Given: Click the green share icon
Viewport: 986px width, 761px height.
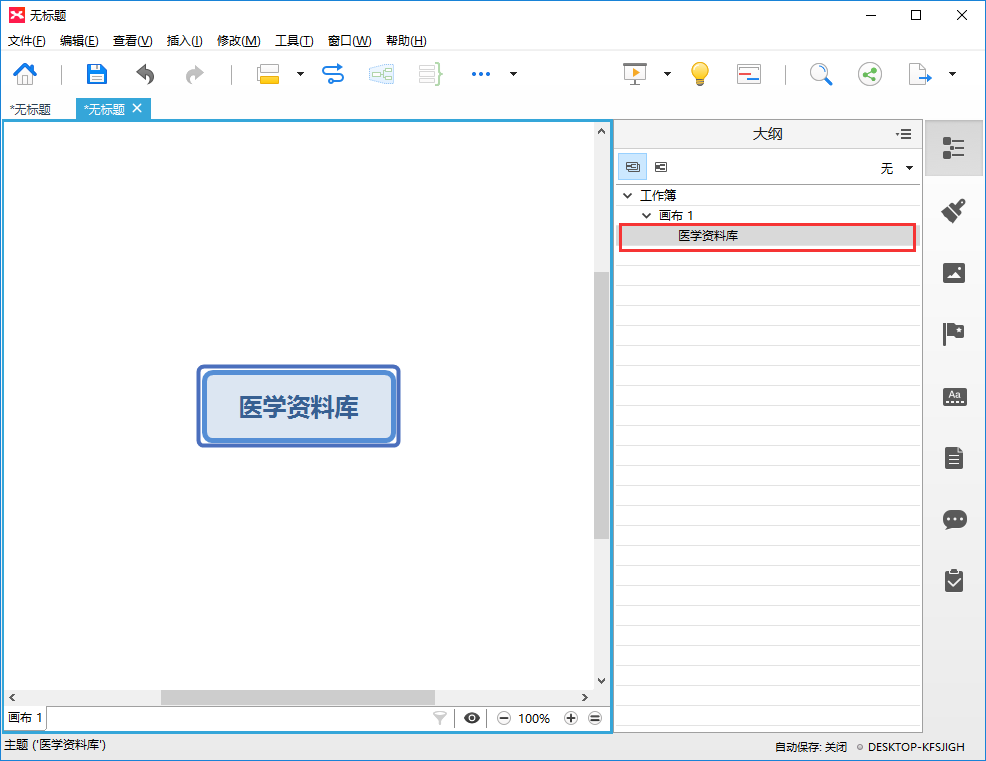Looking at the screenshot, I should [870, 74].
